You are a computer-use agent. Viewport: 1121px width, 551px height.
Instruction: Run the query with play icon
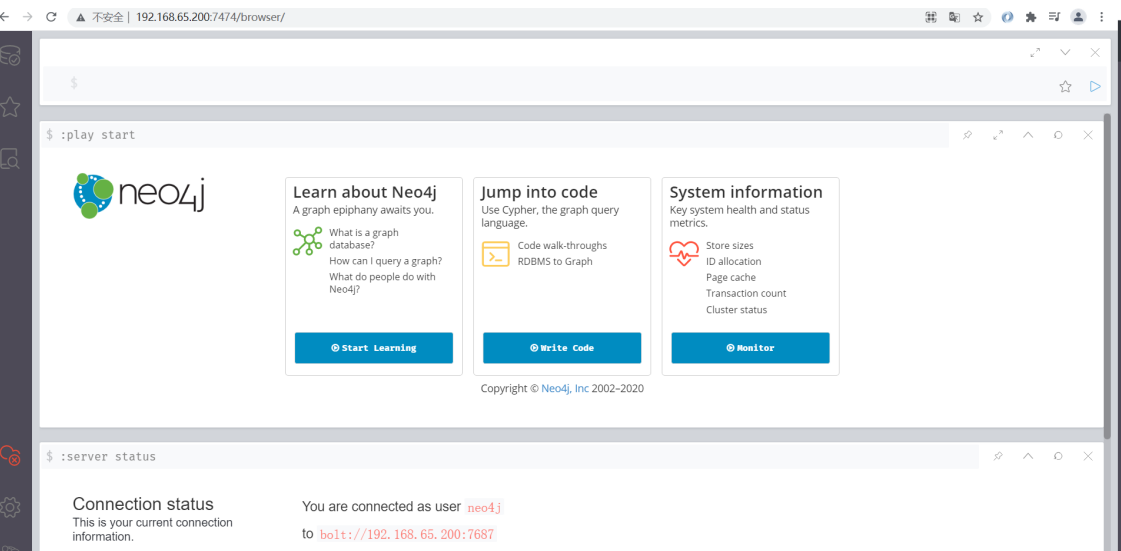point(1095,87)
